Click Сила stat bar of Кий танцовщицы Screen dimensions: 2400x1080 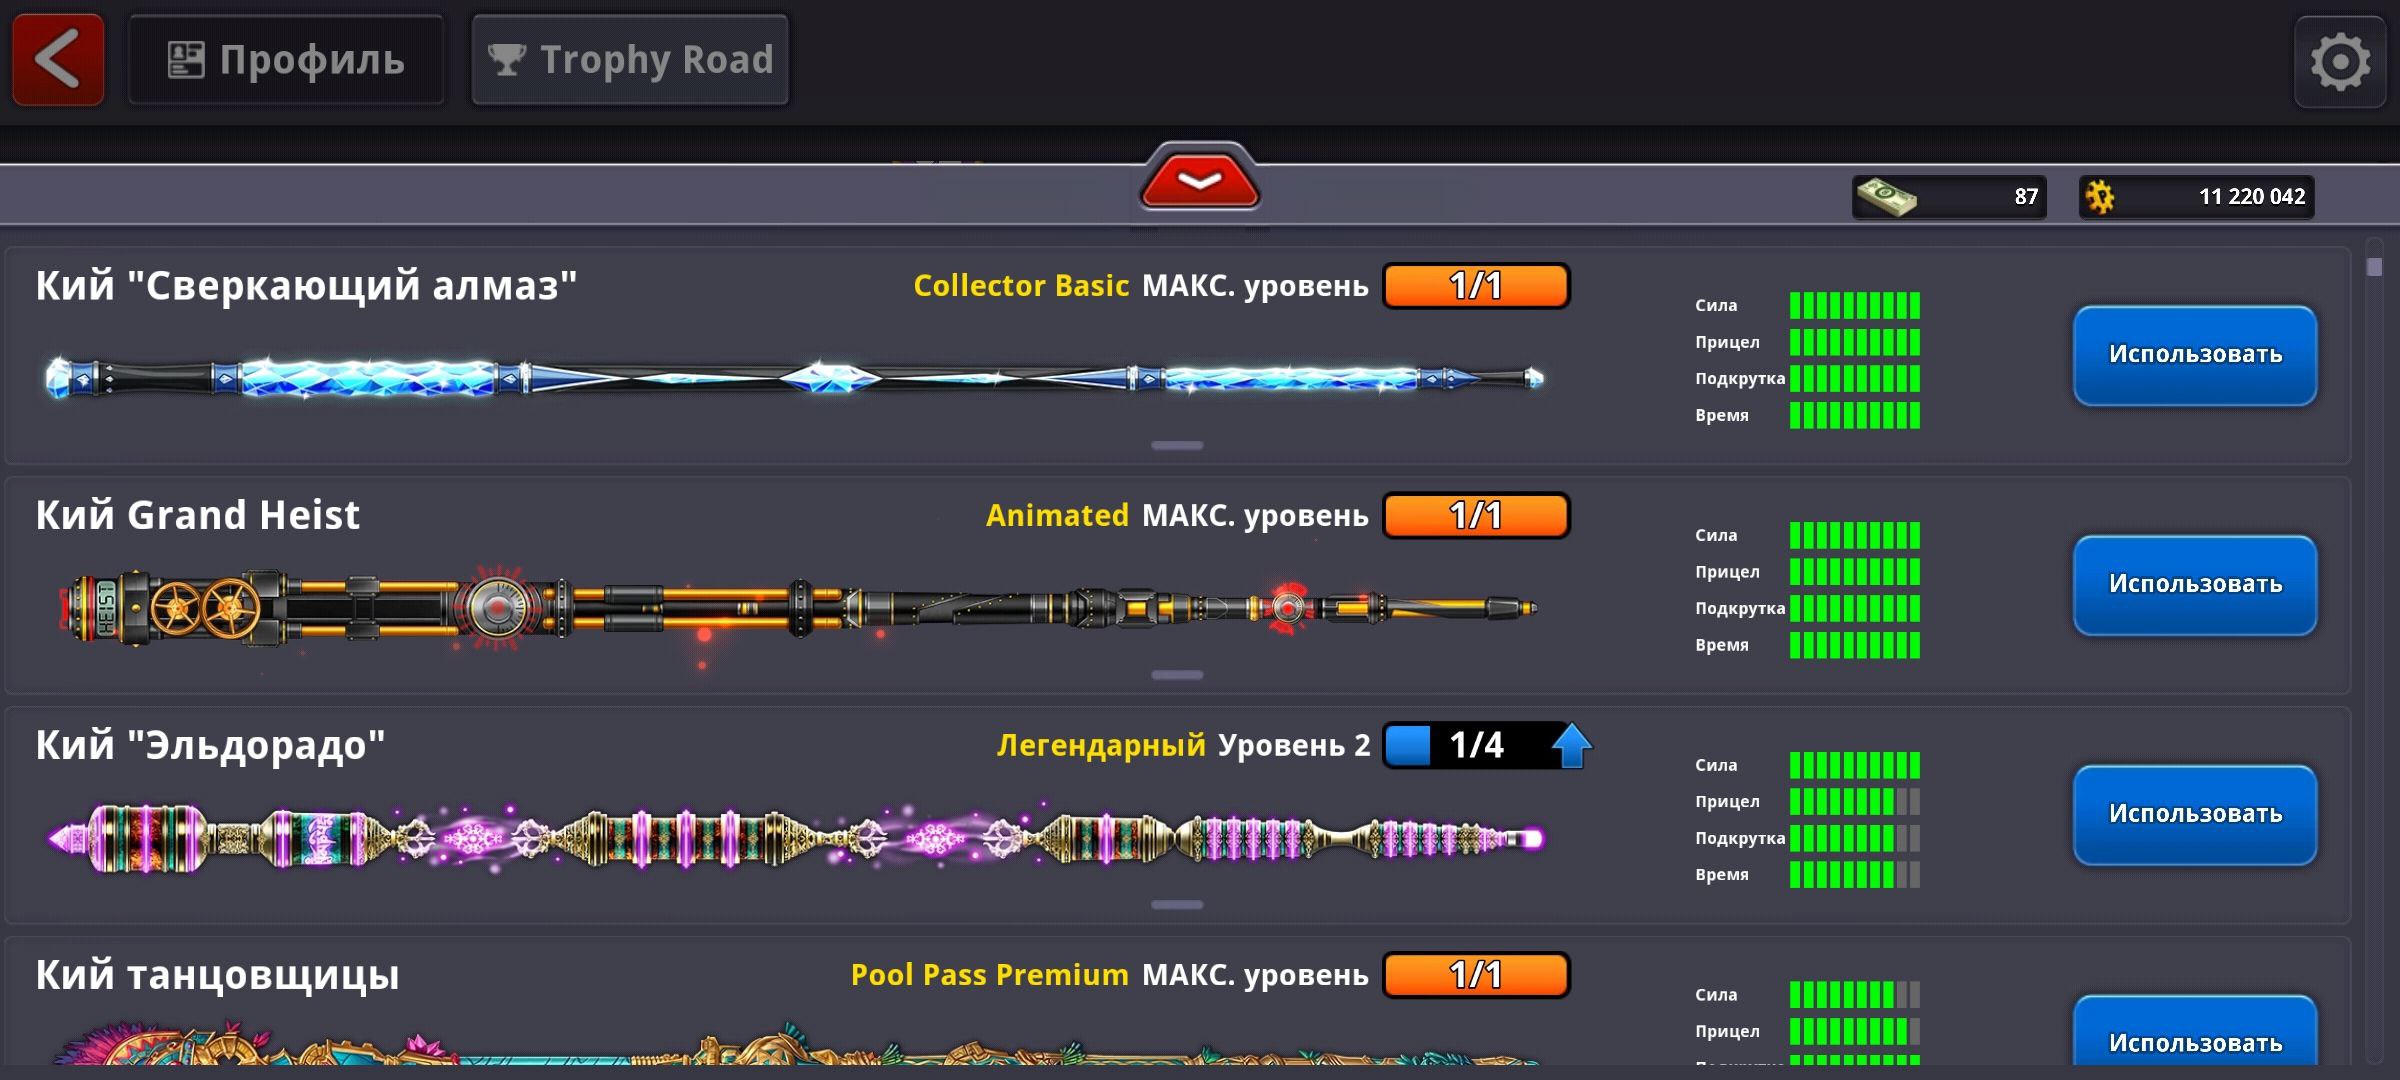point(1855,995)
